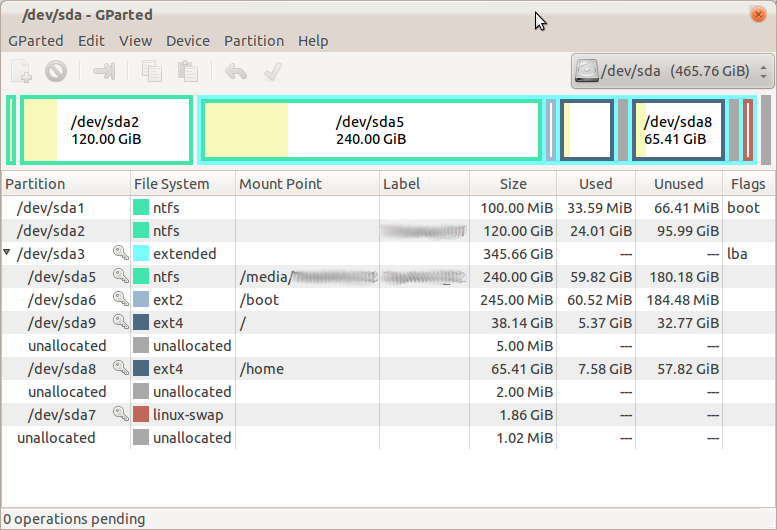777x530 pixels.
Task: Click the Apply all operations checkmark
Action: tap(270, 71)
